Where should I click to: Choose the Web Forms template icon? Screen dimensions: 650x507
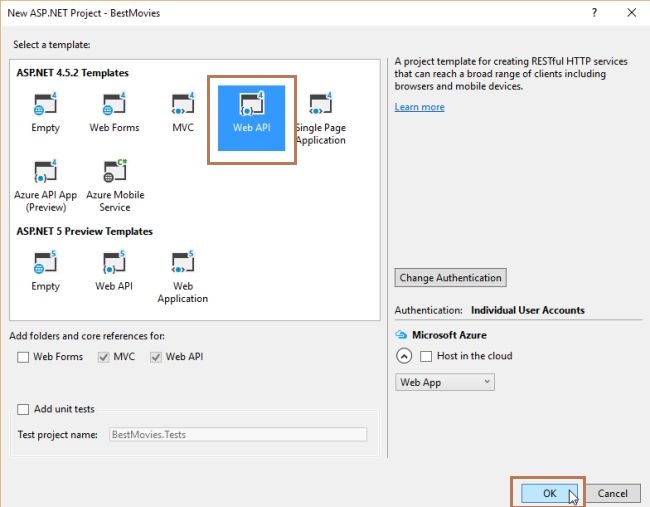point(114,104)
